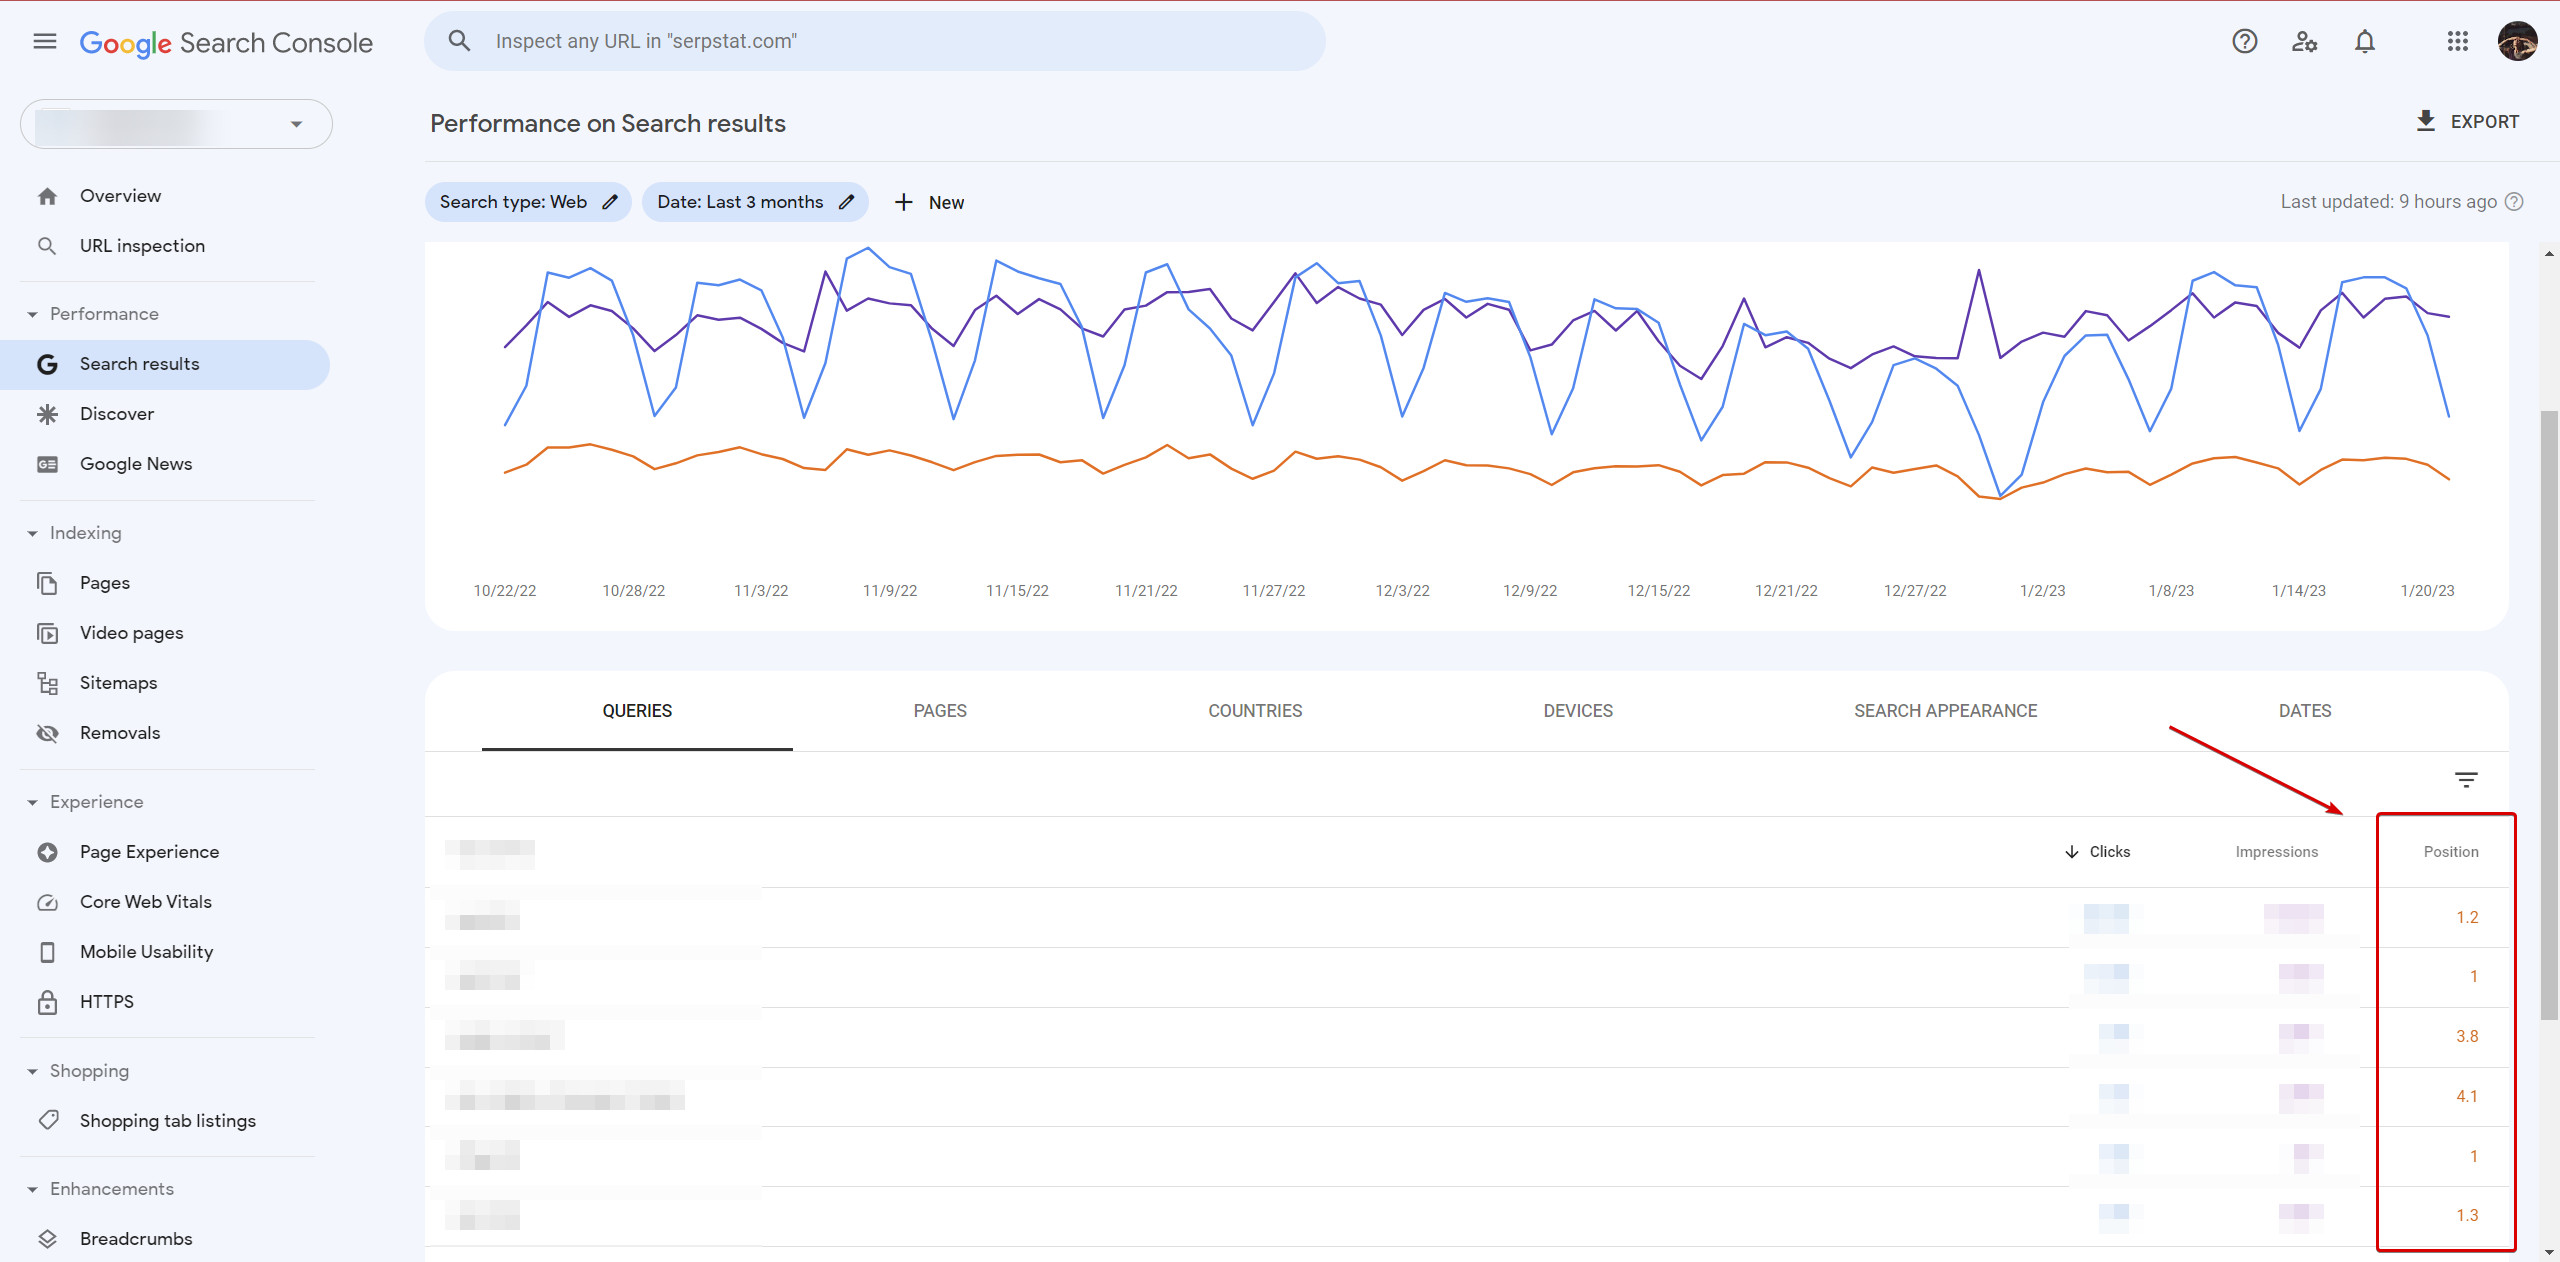The image size is (2560, 1262).
Task: Click the Export download icon
Action: (x=2426, y=121)
